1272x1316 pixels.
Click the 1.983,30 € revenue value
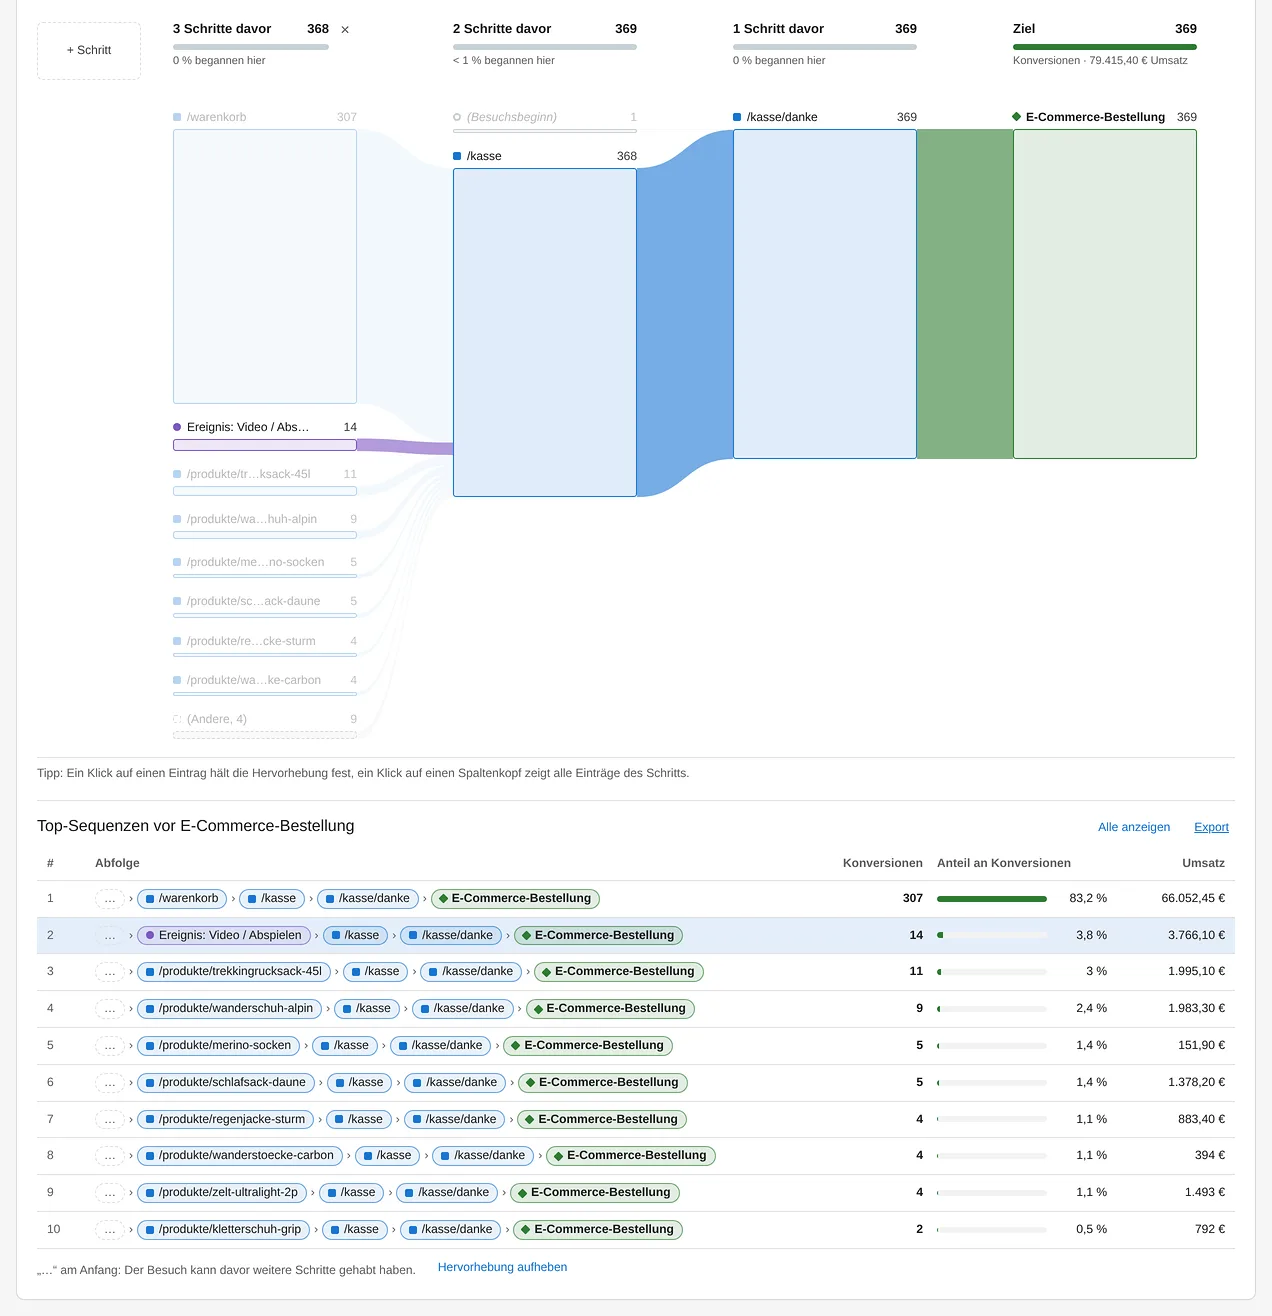1196,1009
